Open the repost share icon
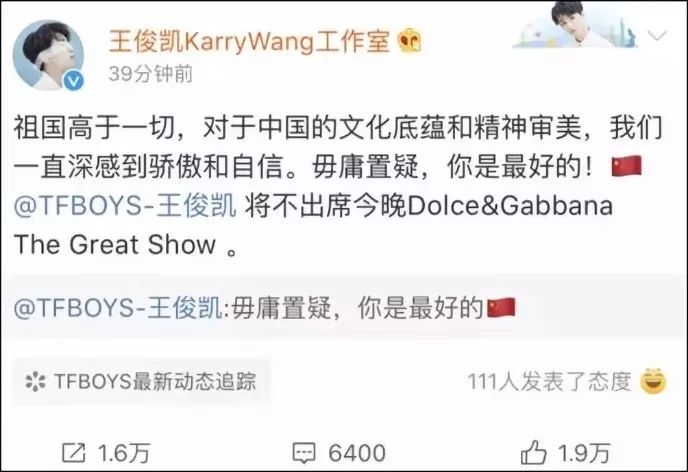688x472 pixels. (x=73, y=453)
